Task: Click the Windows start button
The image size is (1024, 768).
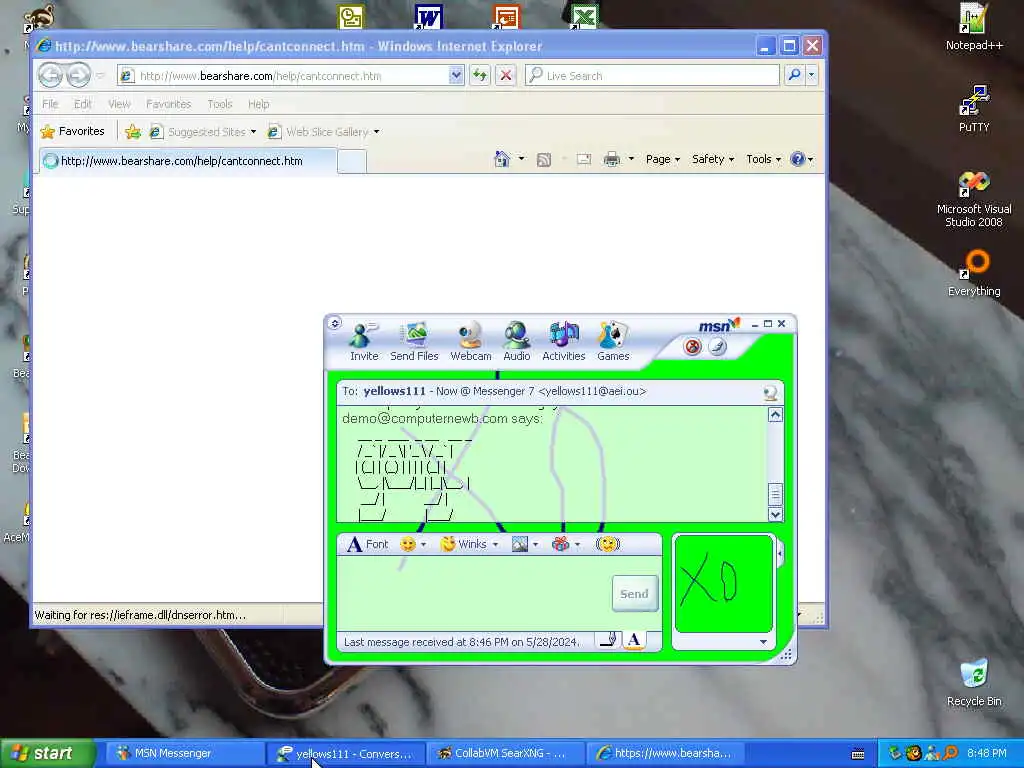Action: click(x=47, y=754)
